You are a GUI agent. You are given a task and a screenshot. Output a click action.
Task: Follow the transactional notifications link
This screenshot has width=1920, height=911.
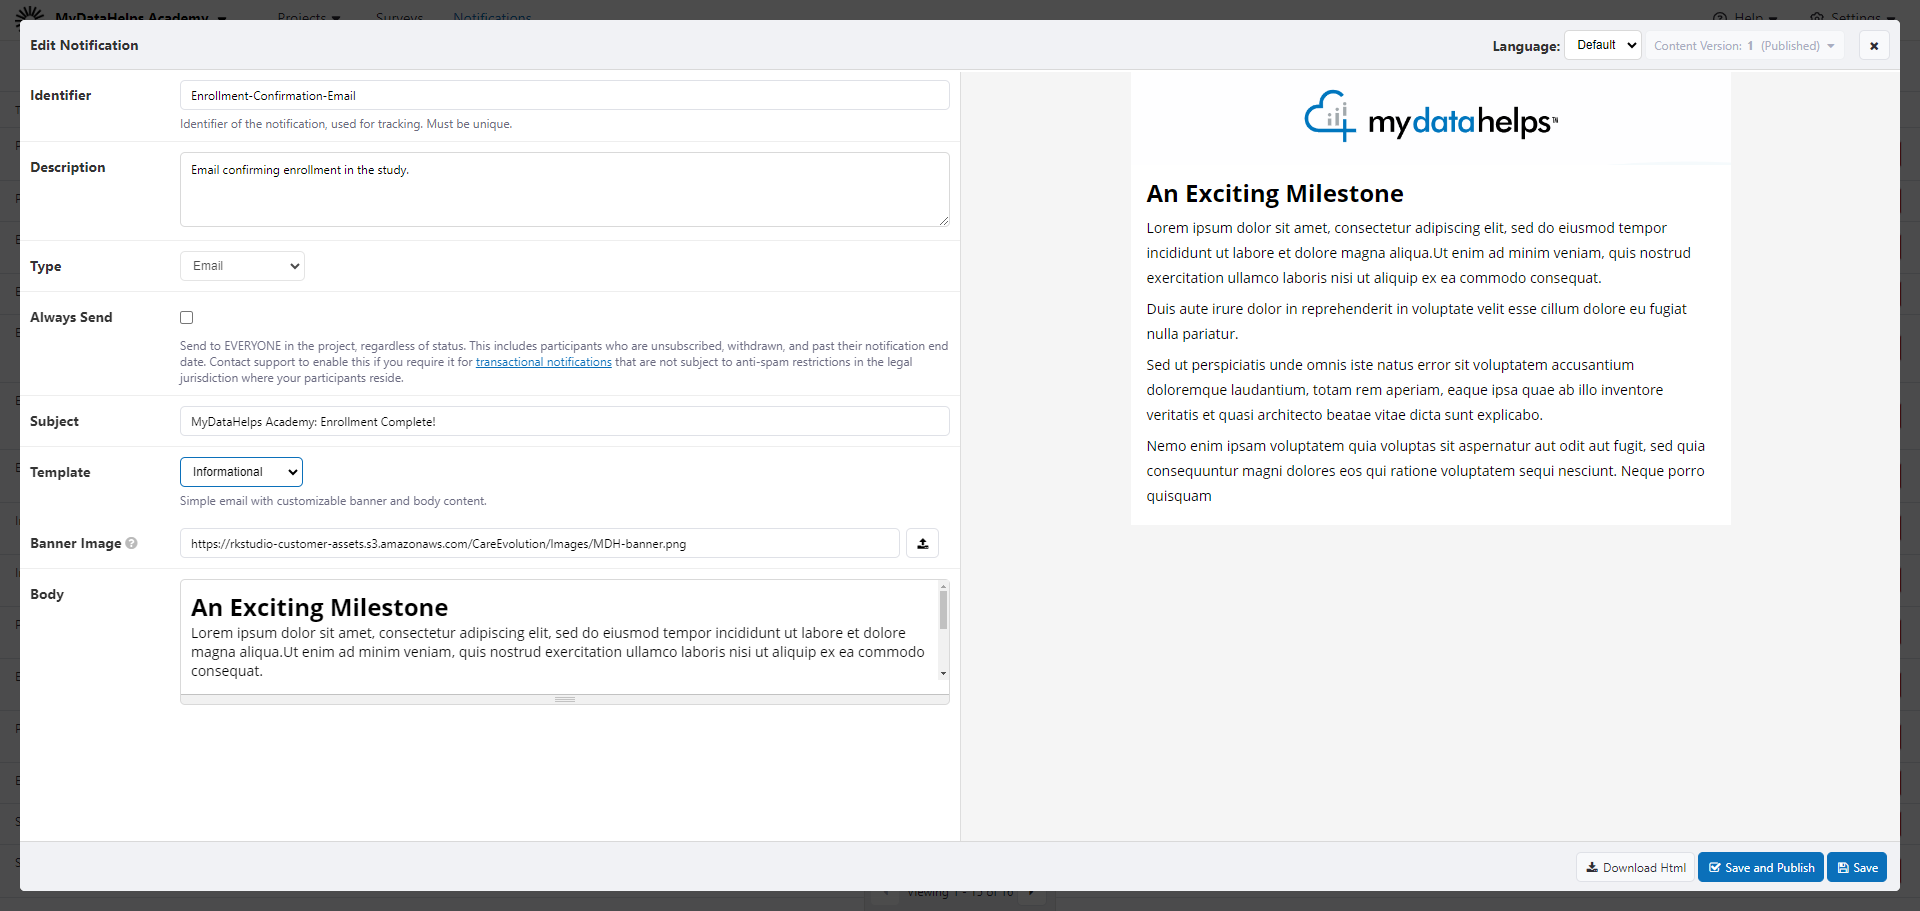tap(543, 362)
